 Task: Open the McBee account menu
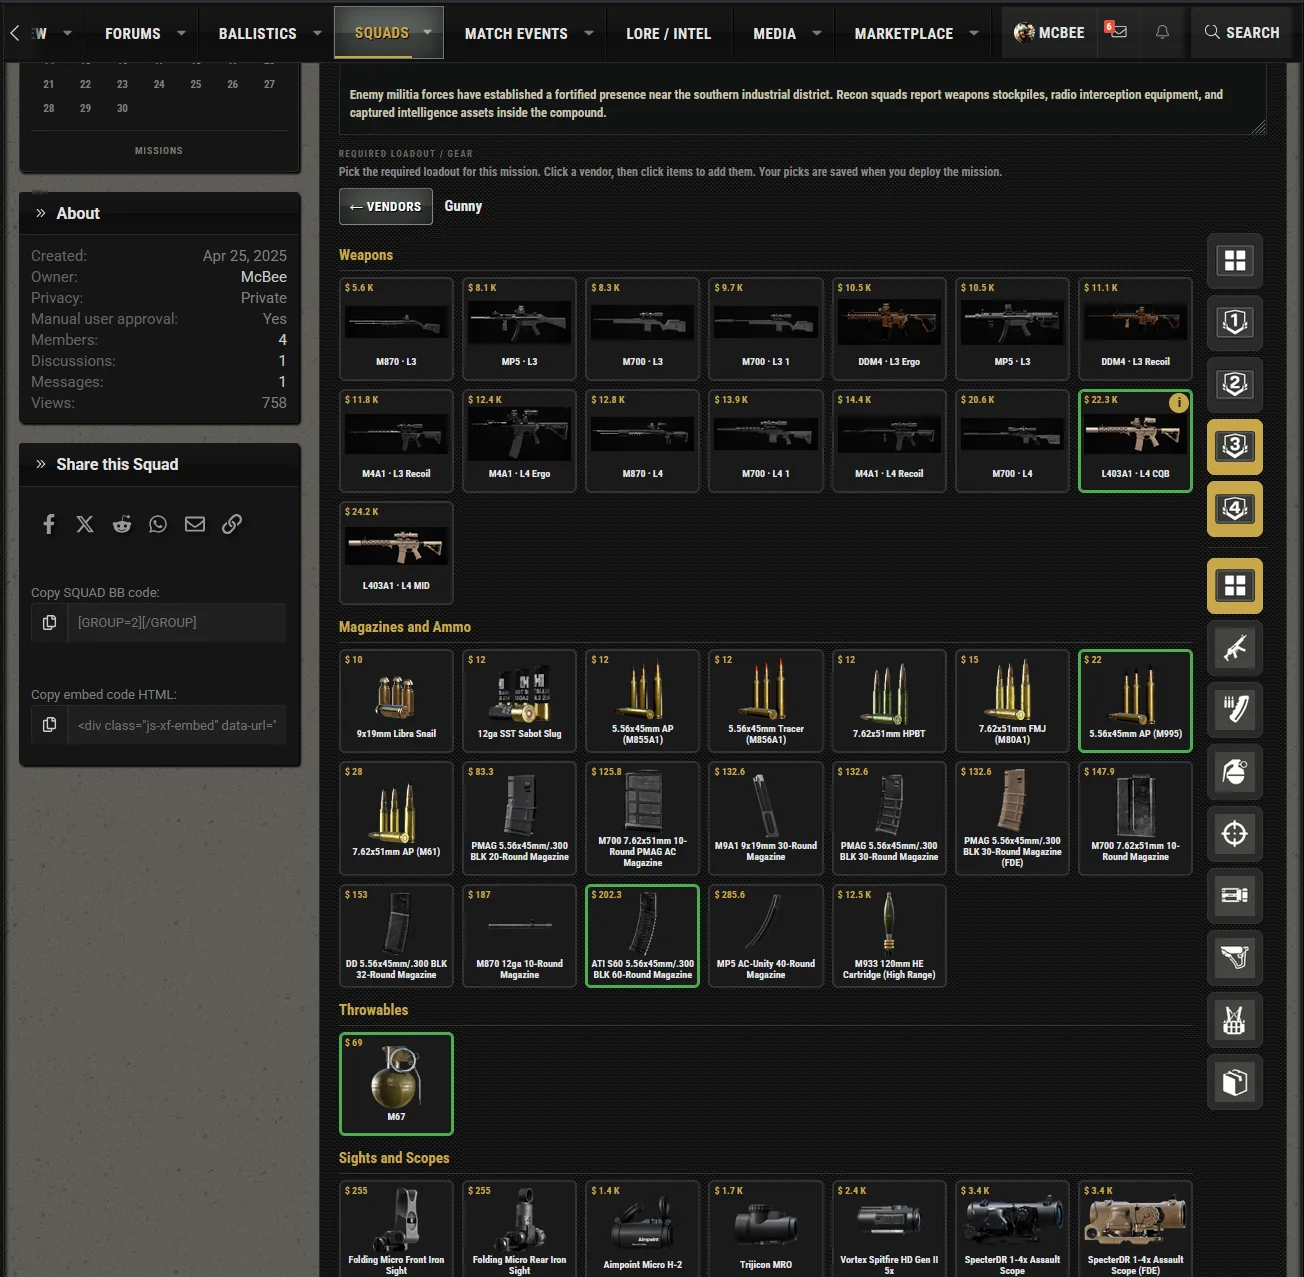1048,32
